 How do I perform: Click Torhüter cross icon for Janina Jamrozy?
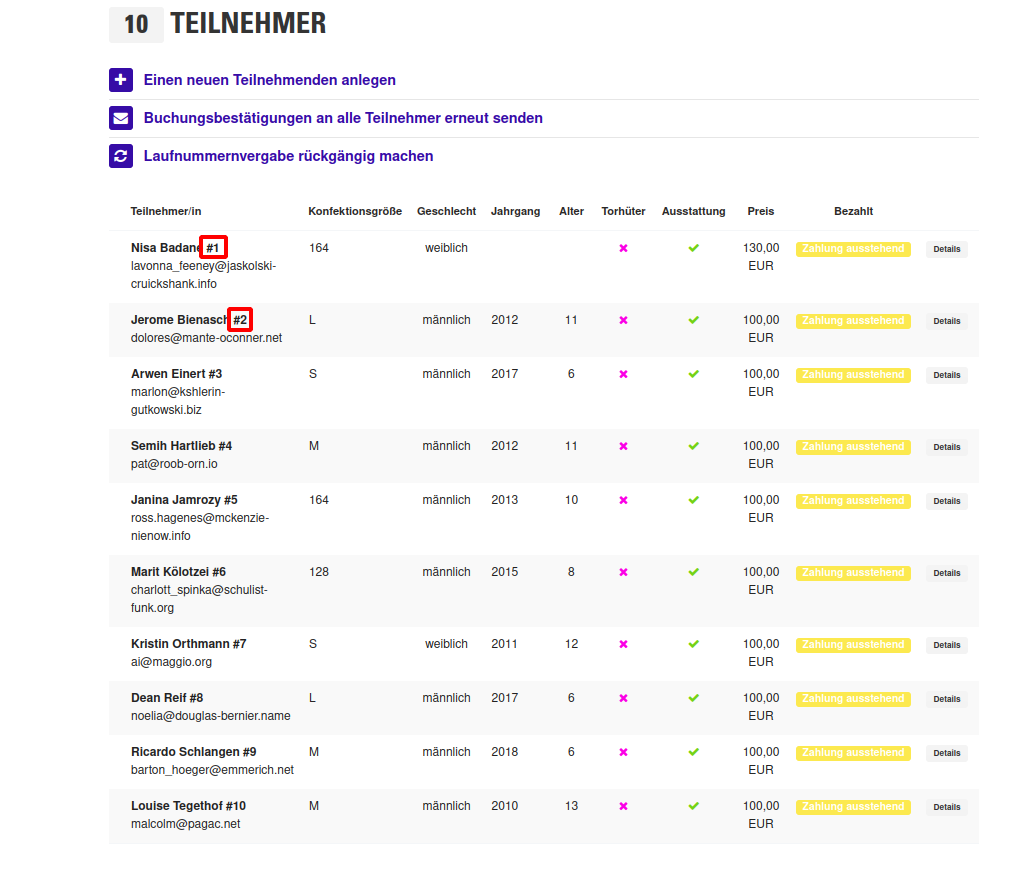[x=623, y=500]
